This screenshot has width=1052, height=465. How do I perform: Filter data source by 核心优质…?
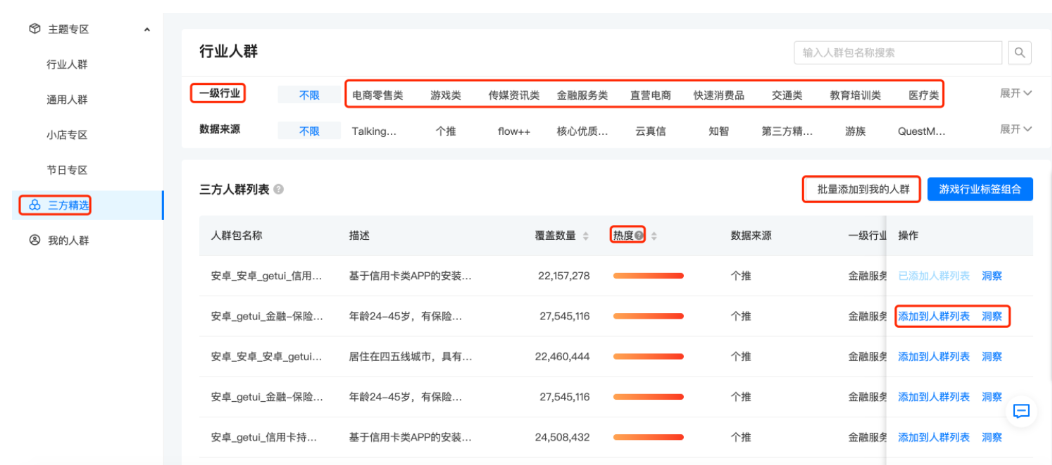[x=582, y=131]
